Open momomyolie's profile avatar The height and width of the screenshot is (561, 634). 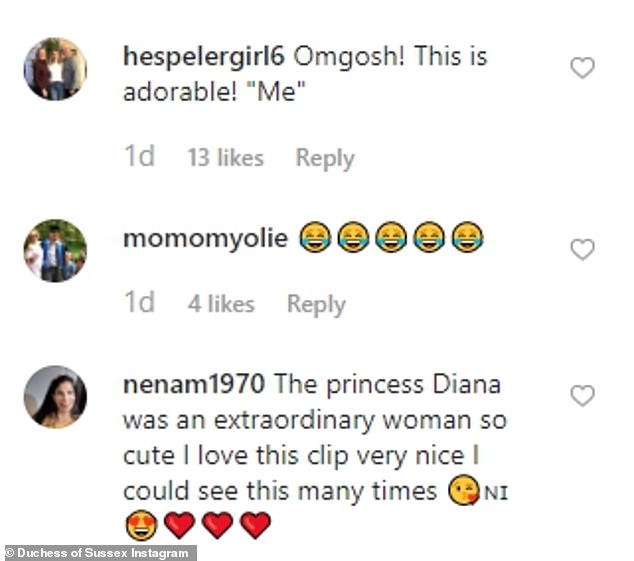point(55,250)
